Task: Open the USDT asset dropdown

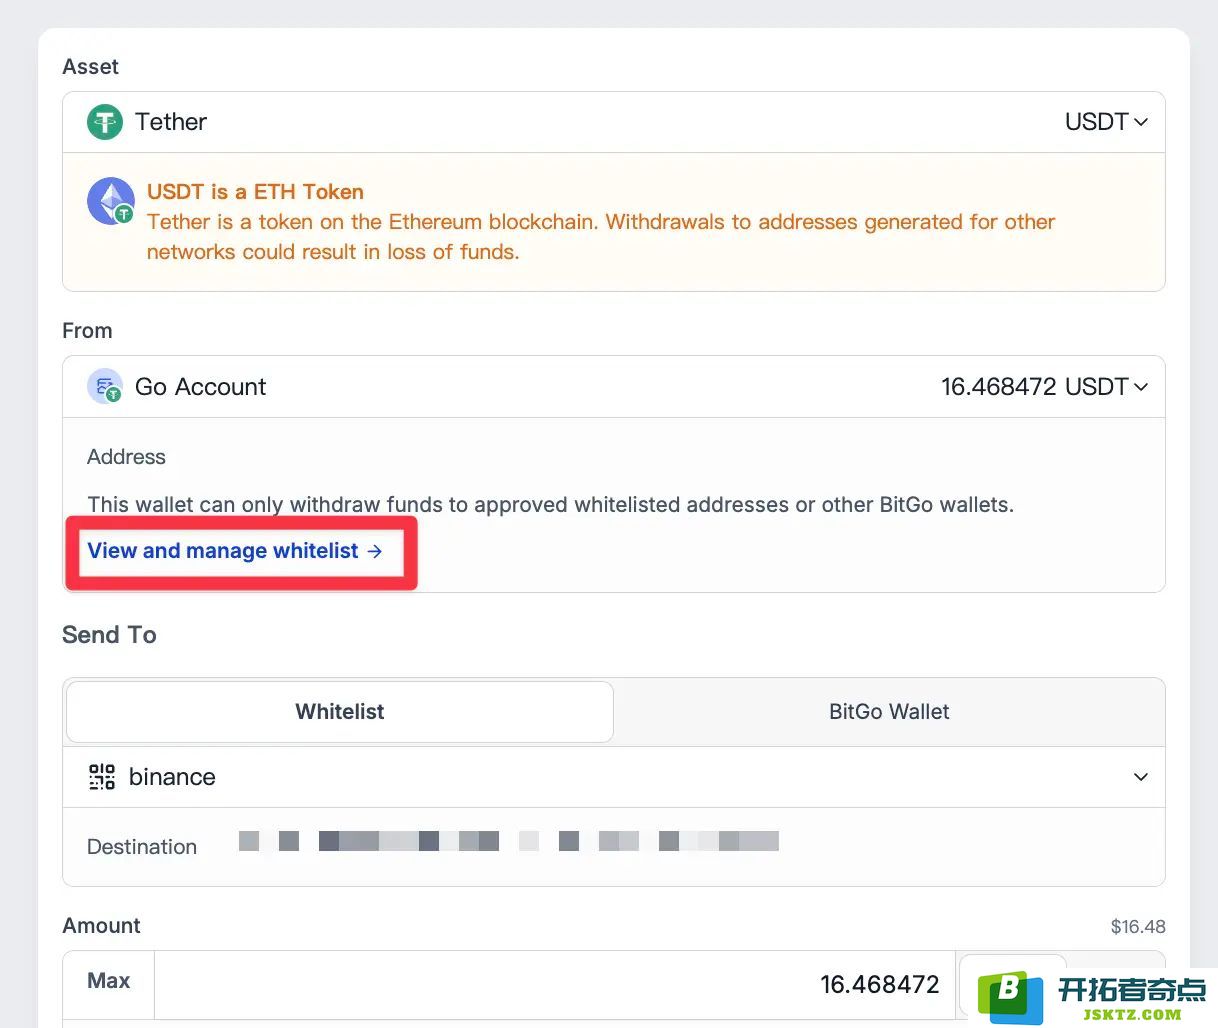Action: pyautogui.click(x=1106, y=122)
